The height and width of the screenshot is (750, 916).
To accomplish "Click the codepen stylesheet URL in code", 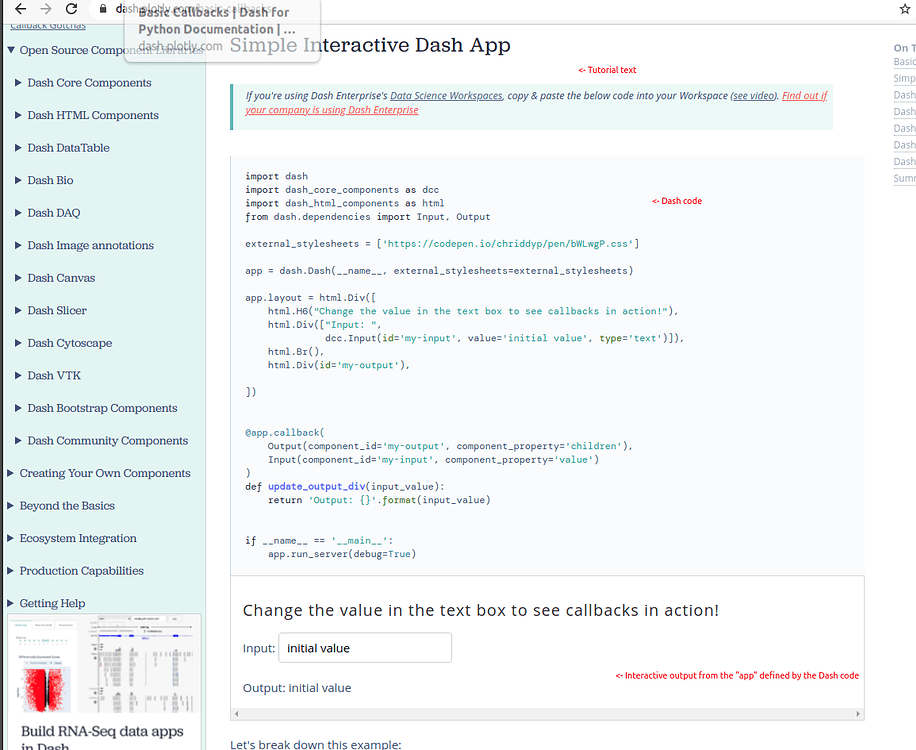I will 508,244.
